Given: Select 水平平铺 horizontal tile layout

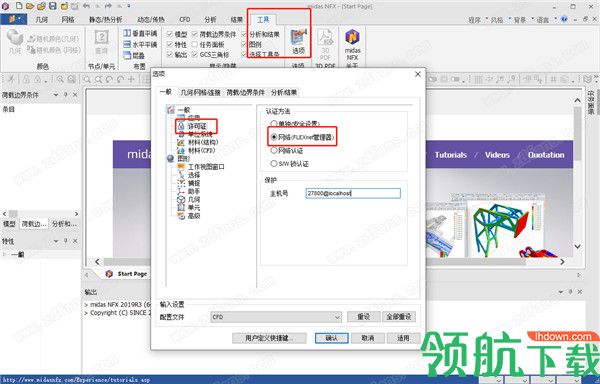Looking at the screenshot, I should point(140,45).
